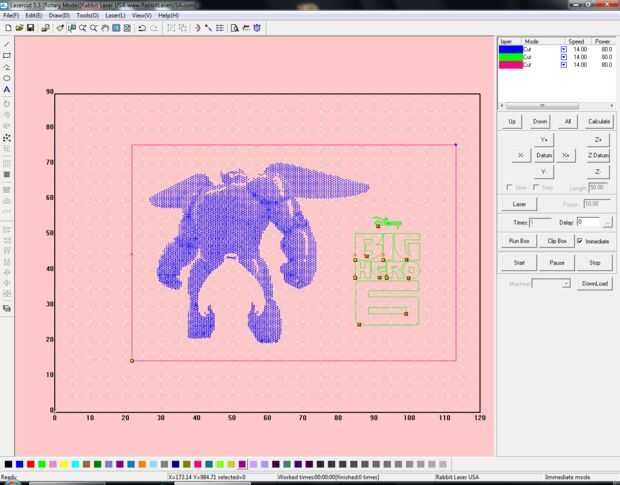
Task: Select the Line draw tool
Action: tap(7, 44)
